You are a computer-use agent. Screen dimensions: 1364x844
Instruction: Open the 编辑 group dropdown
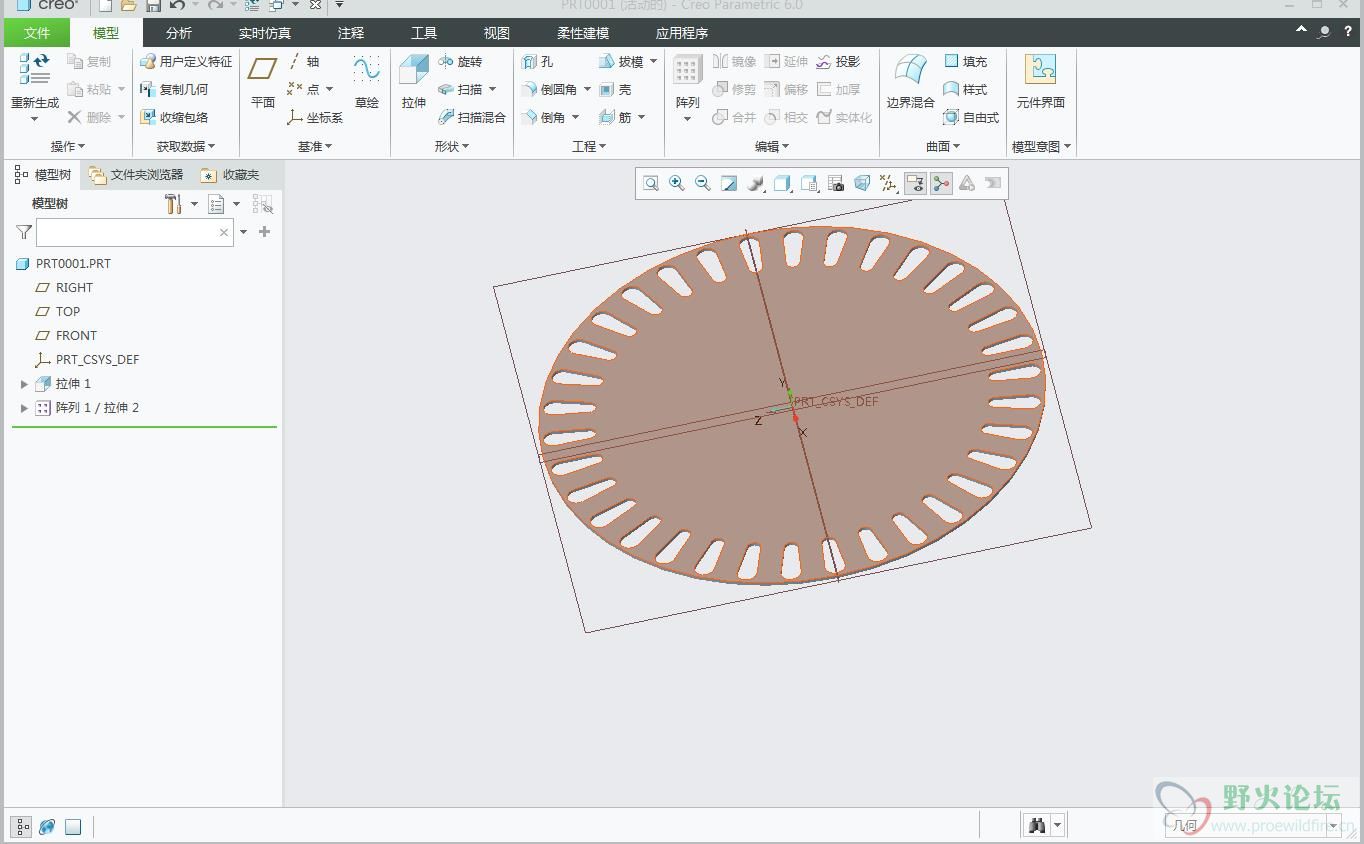click(x=772, y=146)
